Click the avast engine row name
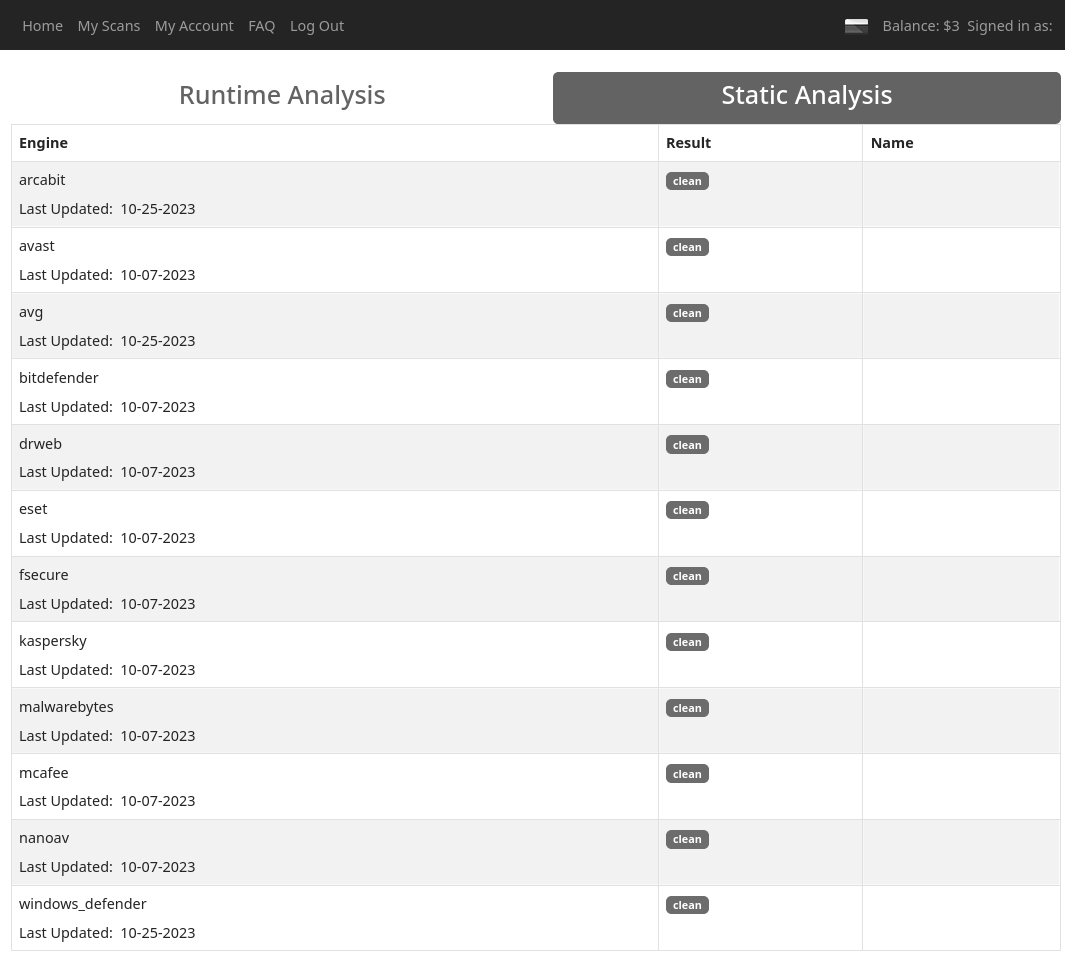Viewport: 1065px width, 960px height. tap(37, 246)
